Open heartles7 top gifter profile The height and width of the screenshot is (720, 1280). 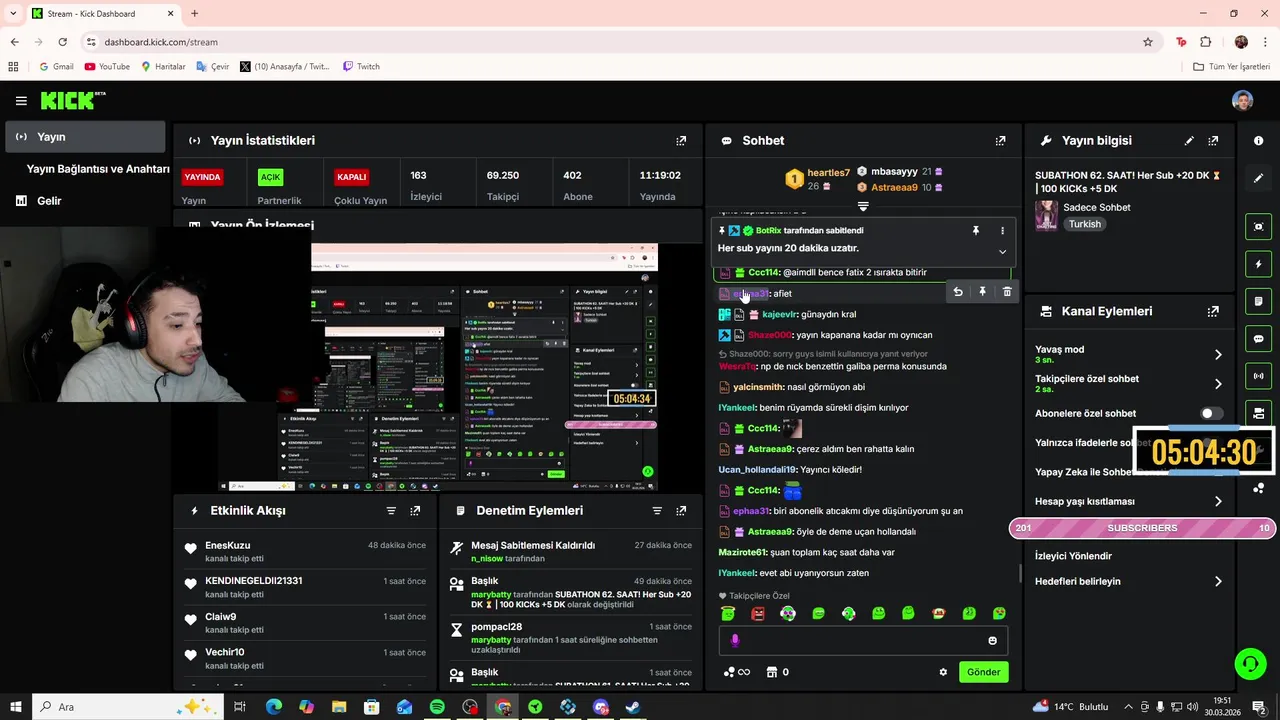tap(828, 173)
